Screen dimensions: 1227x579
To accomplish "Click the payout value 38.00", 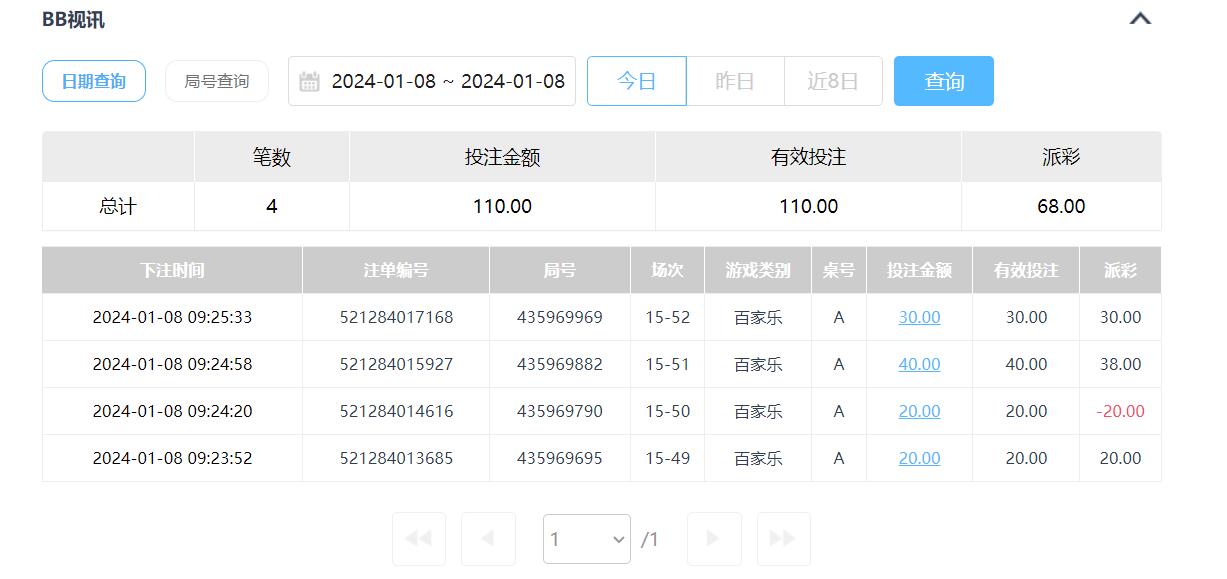I will click(1120, 364).
